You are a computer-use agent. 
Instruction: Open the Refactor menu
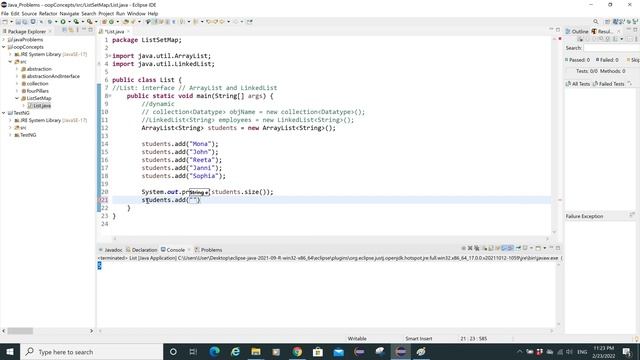point(48,13)
